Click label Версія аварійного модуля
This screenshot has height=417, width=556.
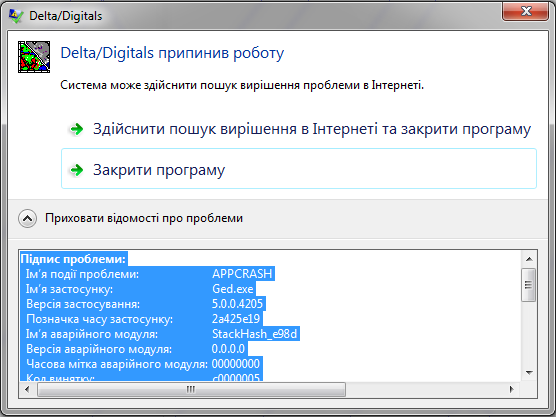(99, 349)
